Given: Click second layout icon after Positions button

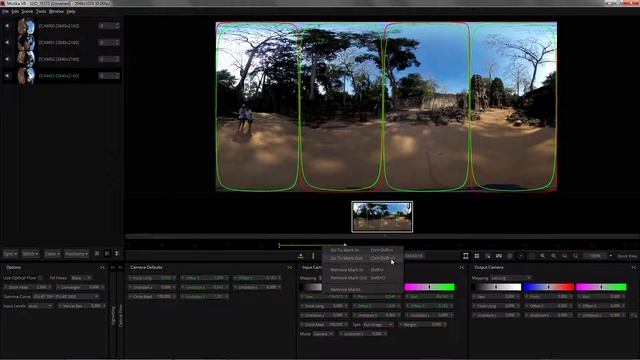Looking at the screenshot, I should [x=107, y=253].
